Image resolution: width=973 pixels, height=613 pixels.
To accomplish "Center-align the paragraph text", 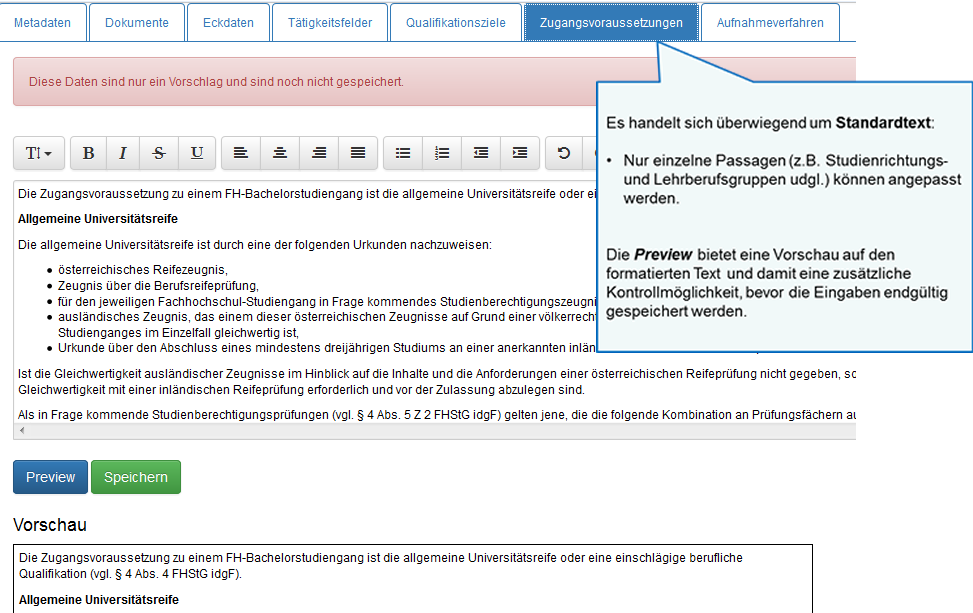I will [x=280, y=153].
